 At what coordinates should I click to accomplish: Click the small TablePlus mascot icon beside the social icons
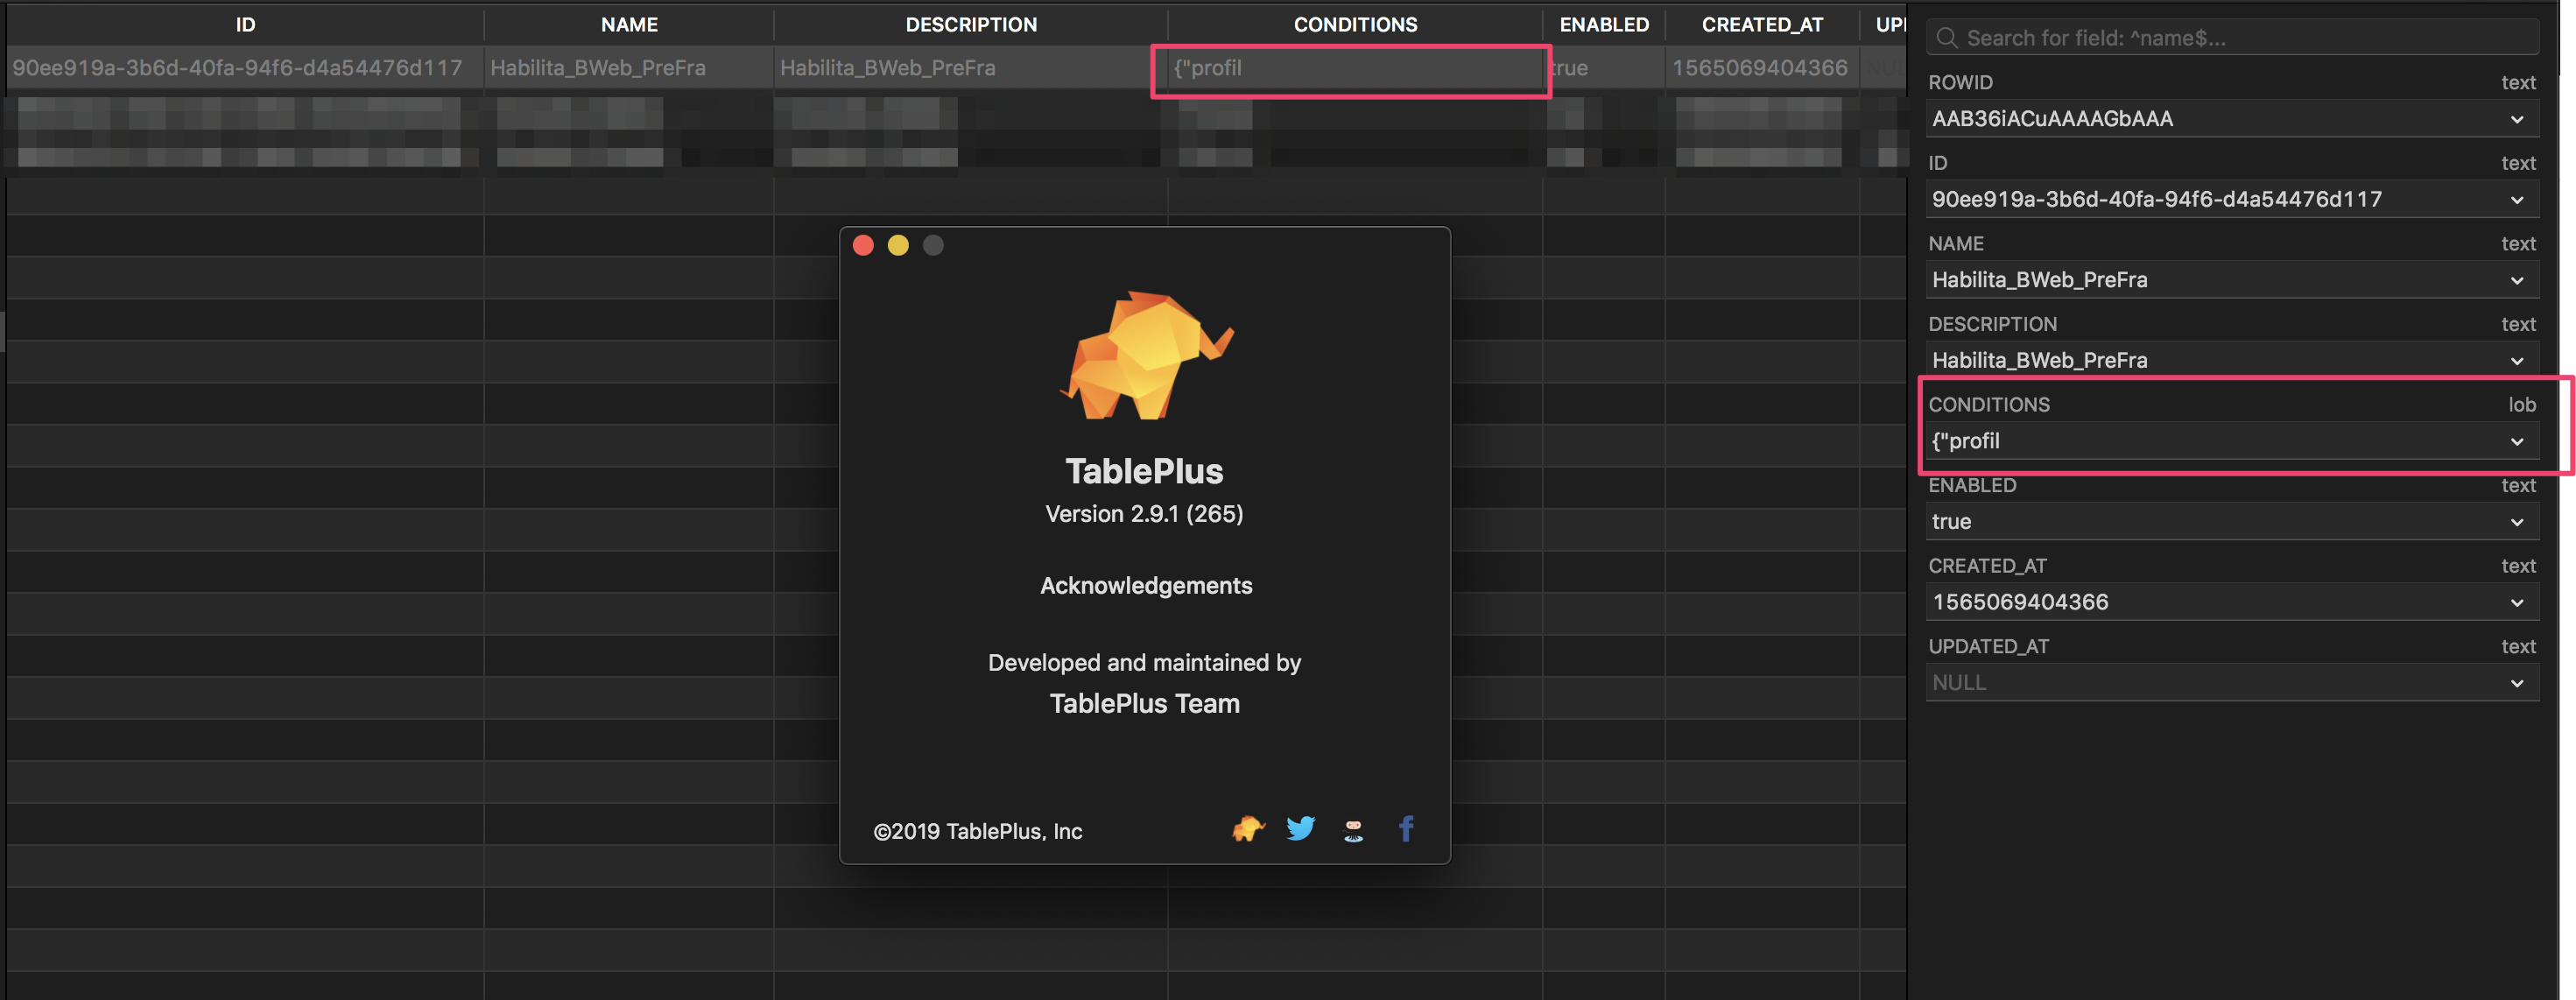tap(1247, 828)
